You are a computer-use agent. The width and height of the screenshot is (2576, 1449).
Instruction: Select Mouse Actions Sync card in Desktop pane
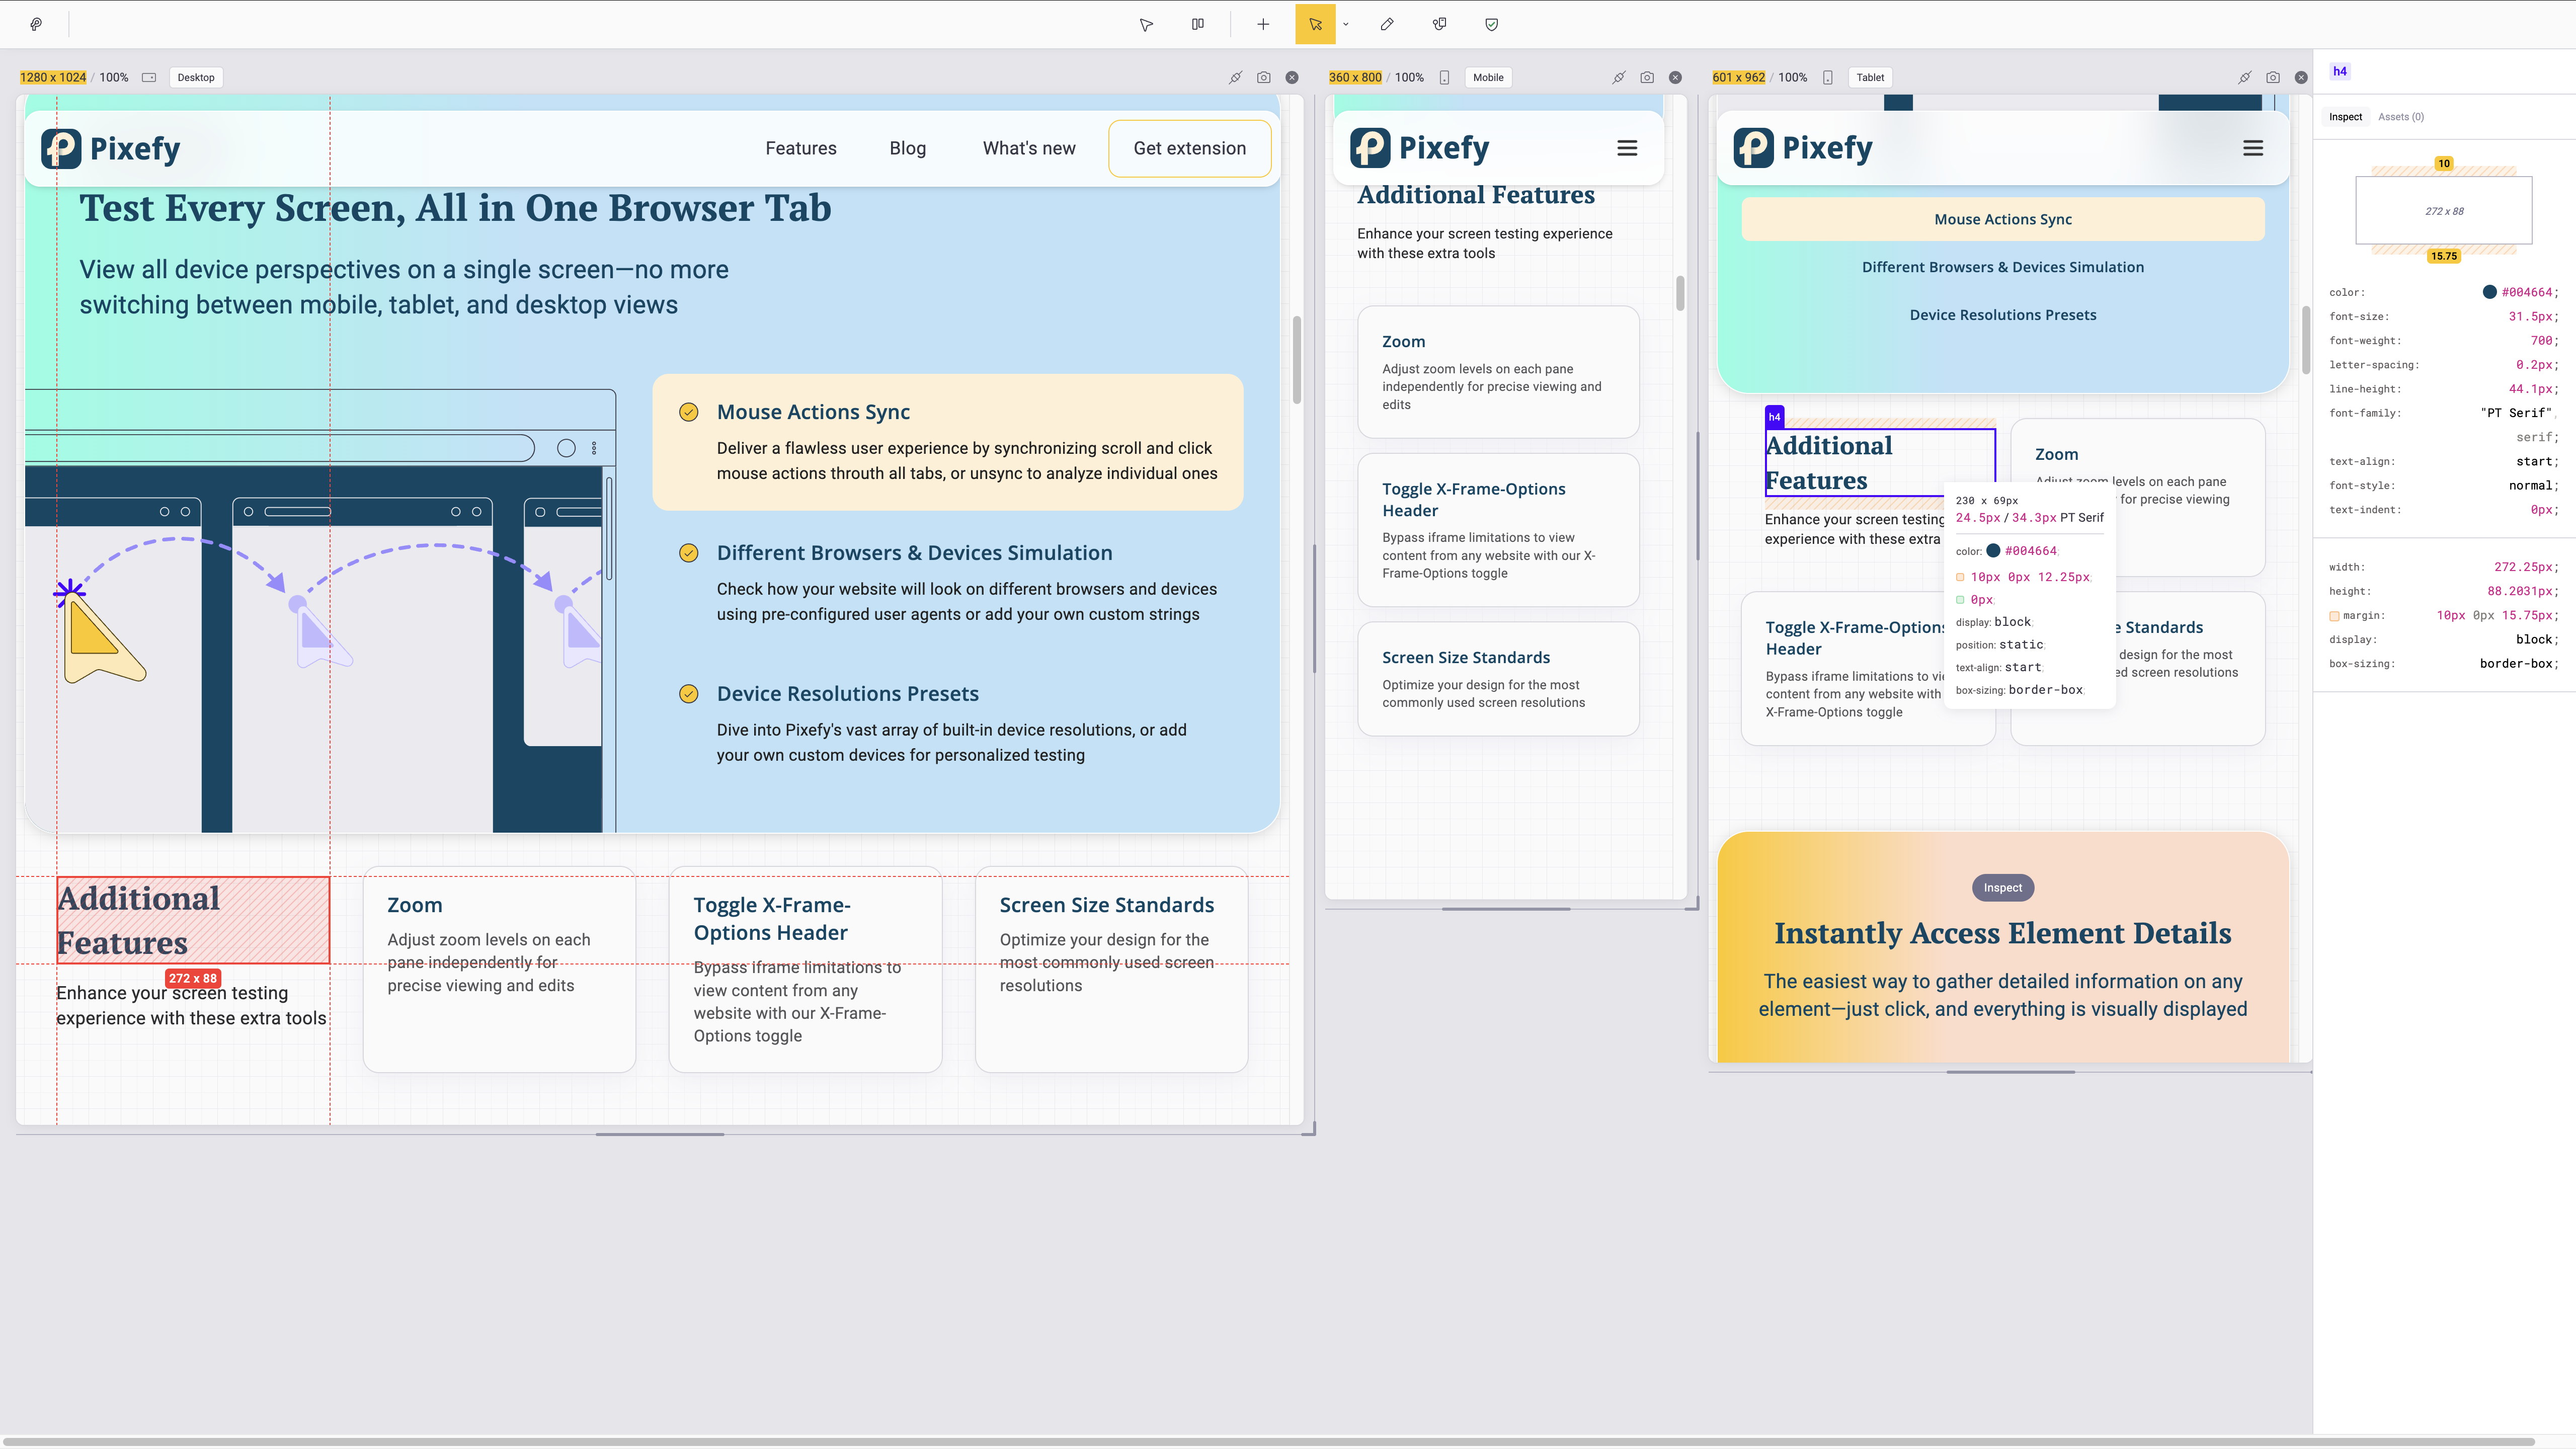tap(948, 442)
